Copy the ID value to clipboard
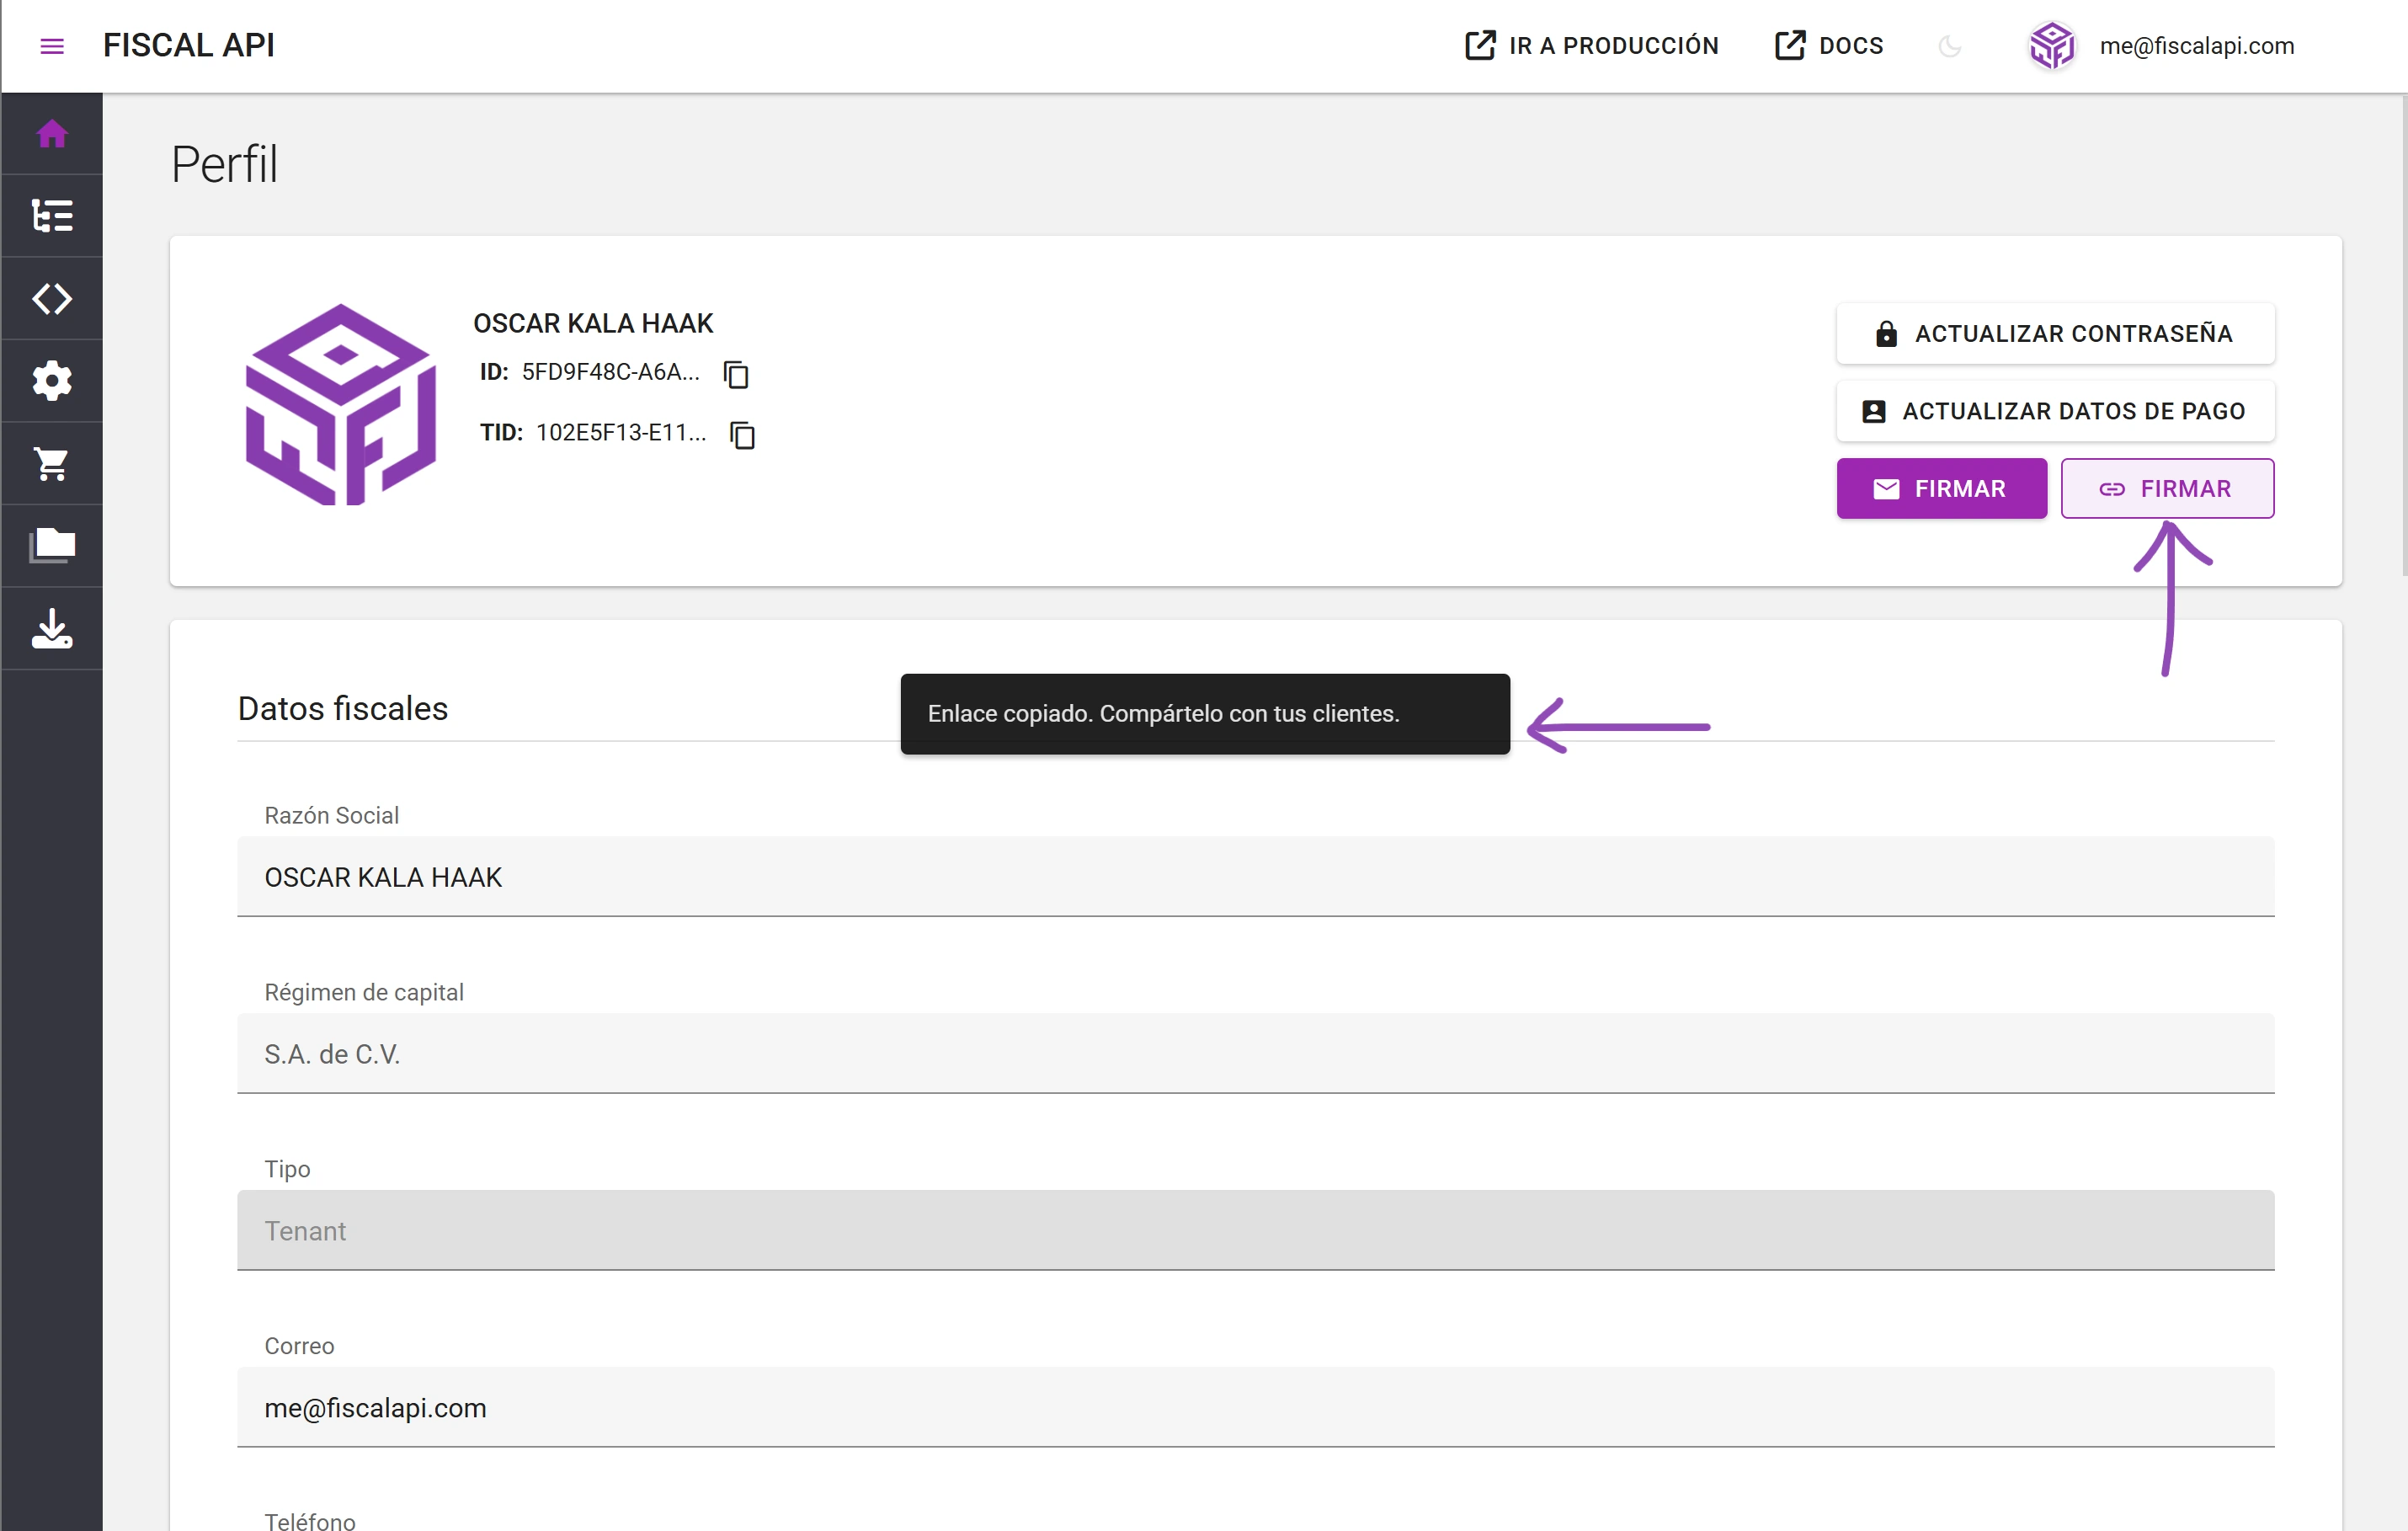 (x=736, y=374)
